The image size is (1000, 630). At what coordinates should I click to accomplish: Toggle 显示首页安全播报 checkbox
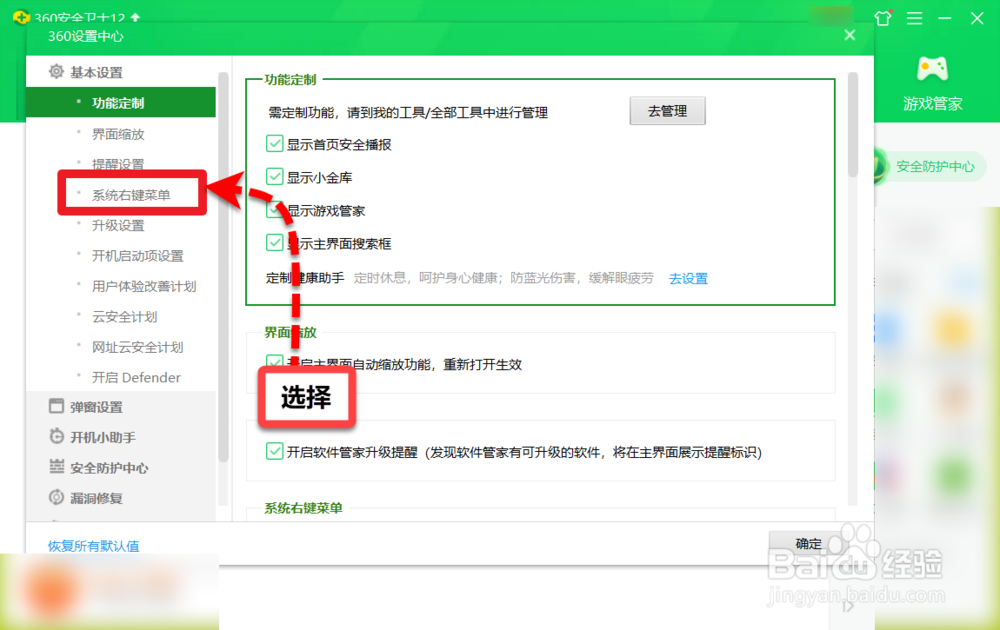pos(274,143)
